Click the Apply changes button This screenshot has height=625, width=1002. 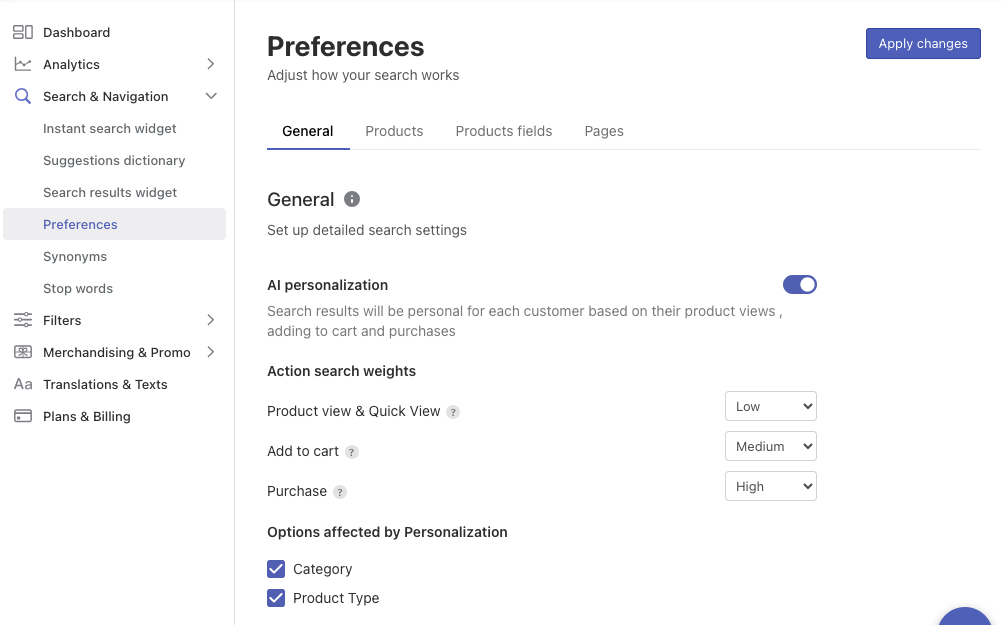[x=922, y=43]
